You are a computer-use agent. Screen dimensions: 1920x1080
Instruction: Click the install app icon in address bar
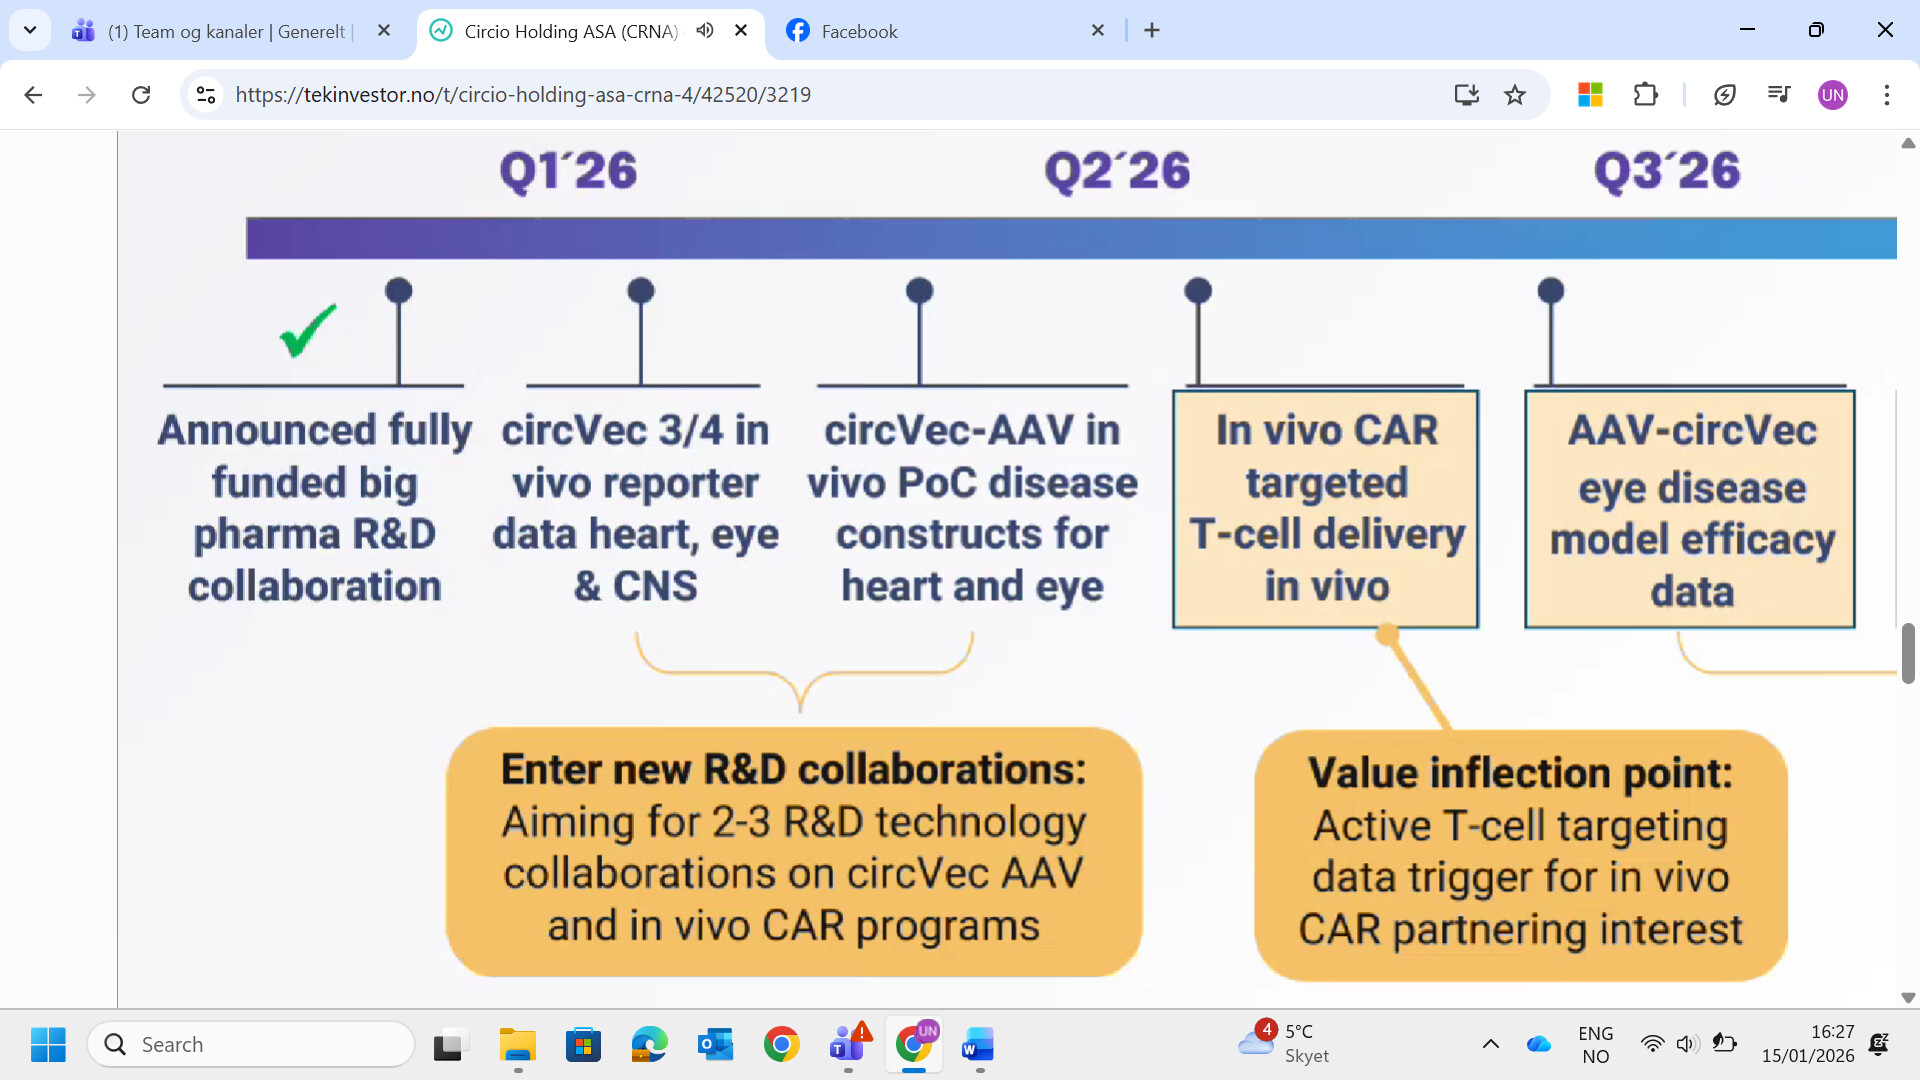(x=1466, y=95)
